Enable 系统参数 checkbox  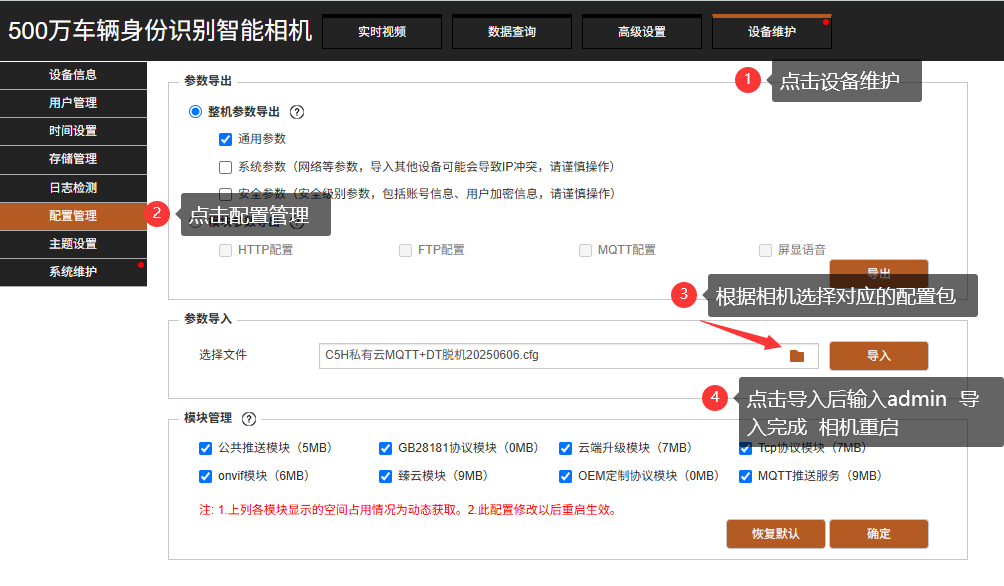[225, 168]
